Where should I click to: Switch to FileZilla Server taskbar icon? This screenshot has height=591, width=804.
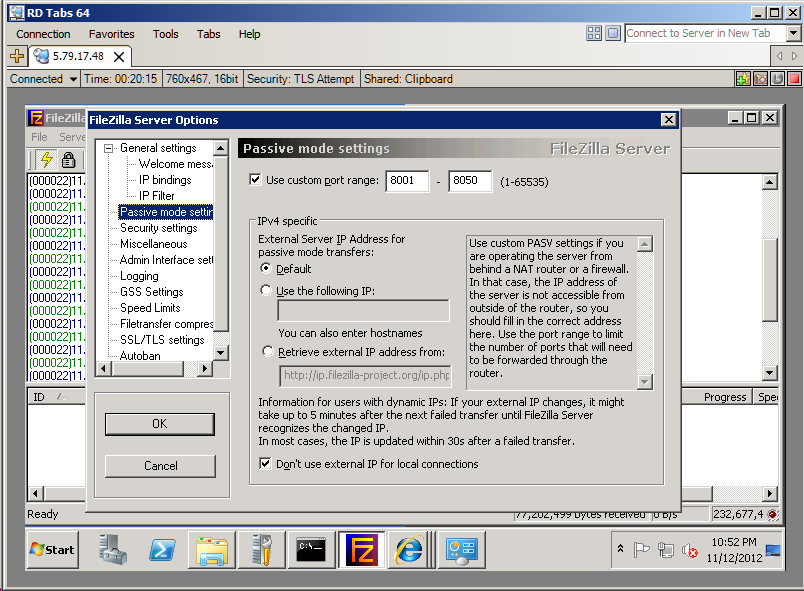(x=361, y=550)
